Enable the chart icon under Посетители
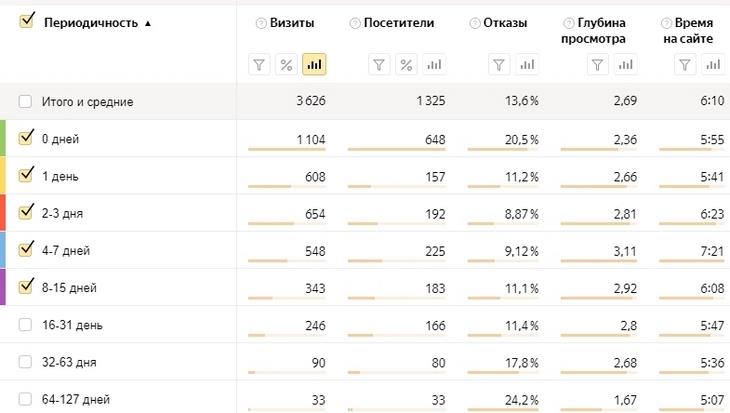Screen dimensions: 730x413 434,65
